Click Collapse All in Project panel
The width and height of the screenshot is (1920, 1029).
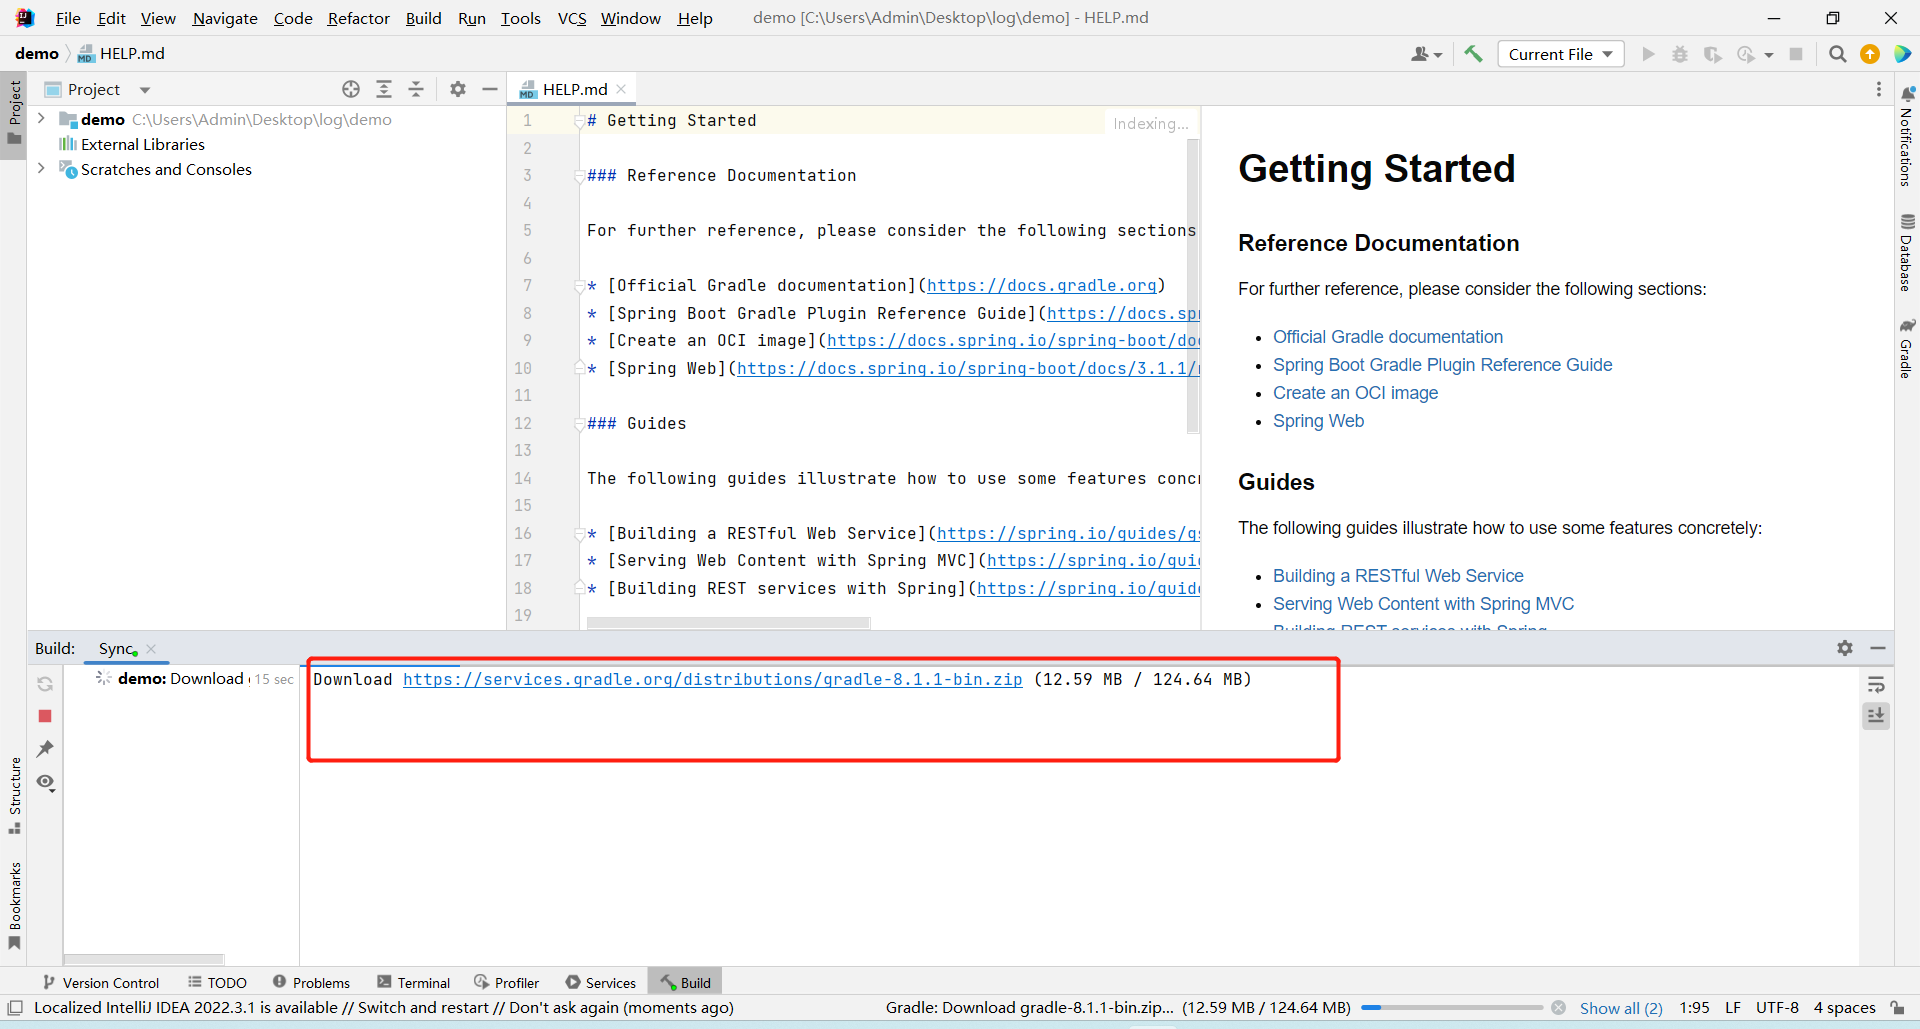416,89
